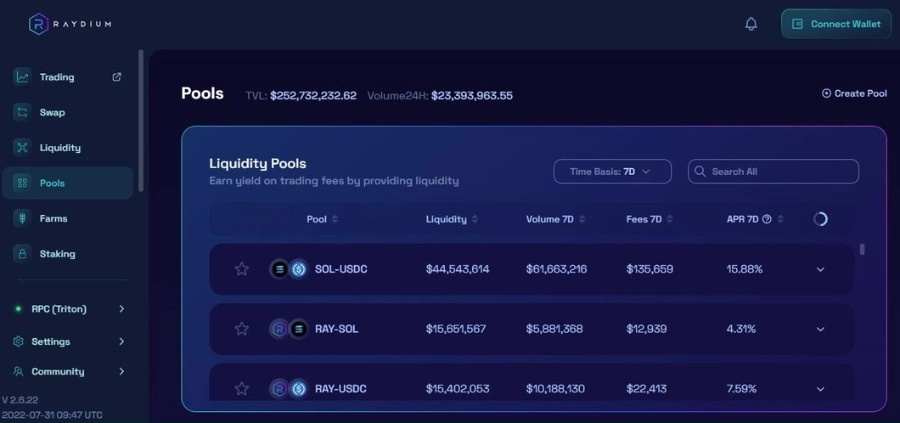Screen dimensions: 900x423
Task: Click the Create Pool link
Action: click(x=854, y=94)
